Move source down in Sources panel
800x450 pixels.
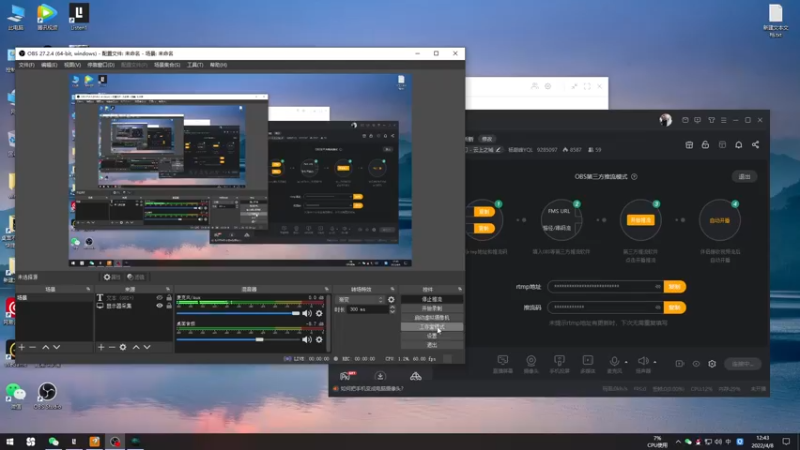pos(147,347)
